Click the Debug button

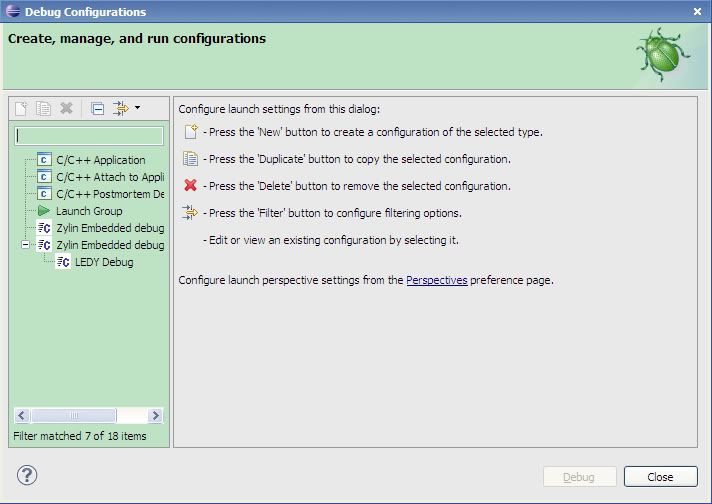(x=579, y=477)
